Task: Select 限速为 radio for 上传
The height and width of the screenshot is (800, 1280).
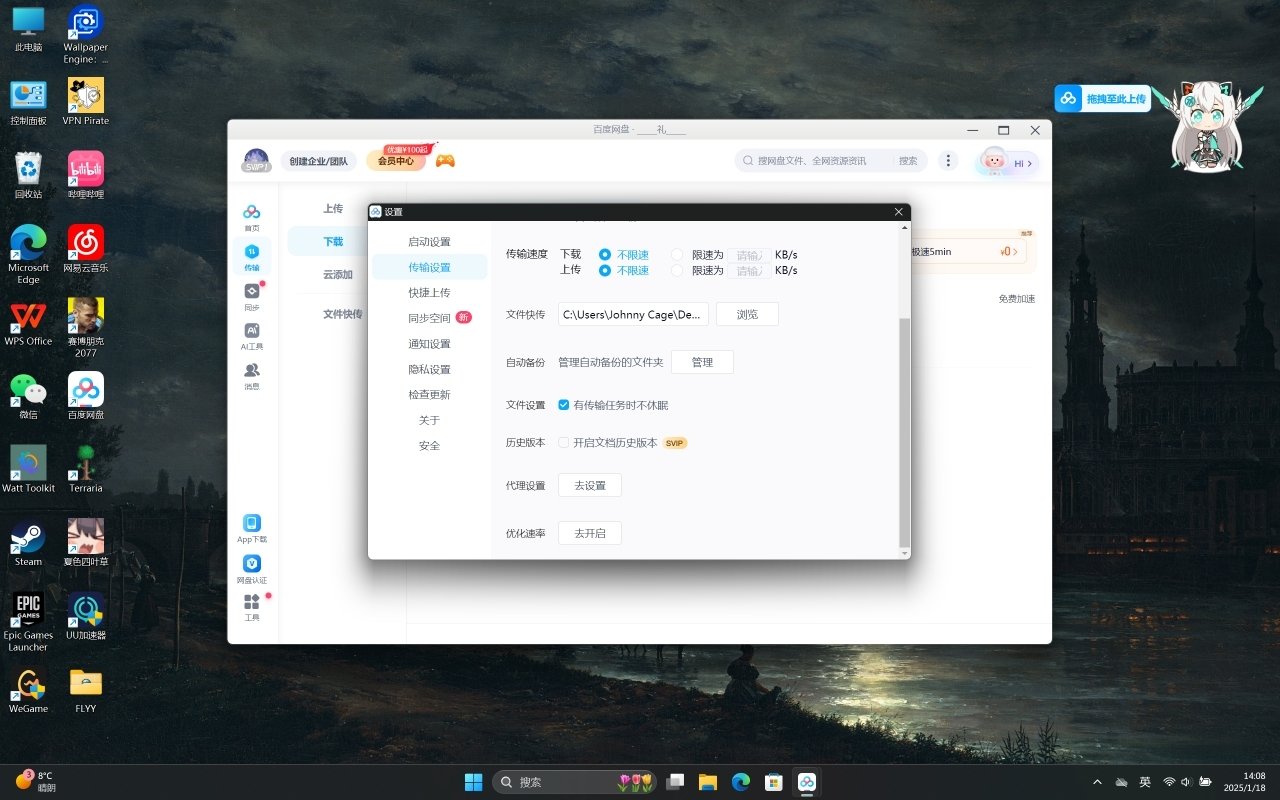Action: [677, 271]
